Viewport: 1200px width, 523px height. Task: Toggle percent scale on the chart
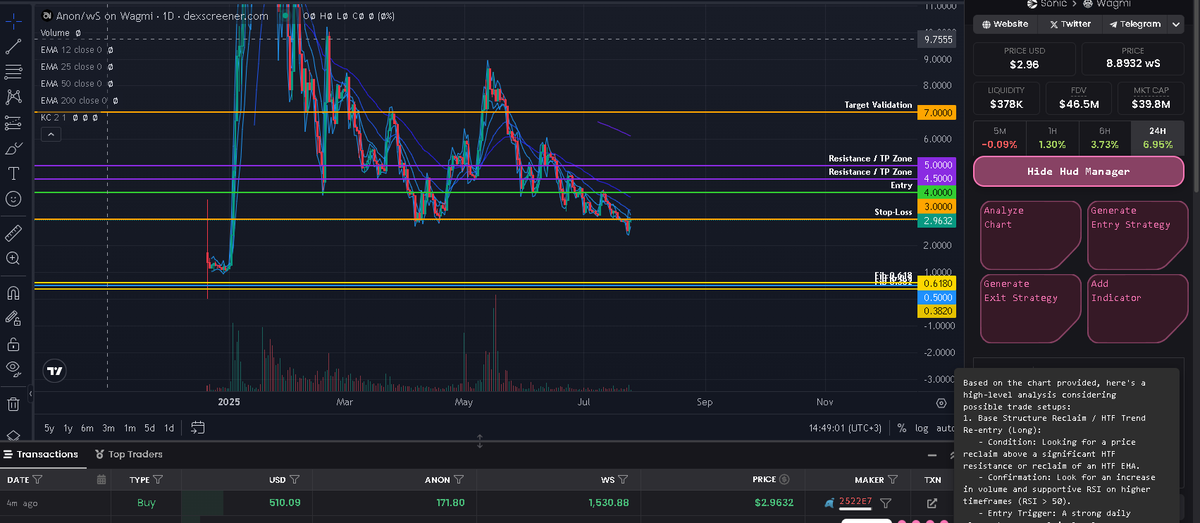point(902,428)
